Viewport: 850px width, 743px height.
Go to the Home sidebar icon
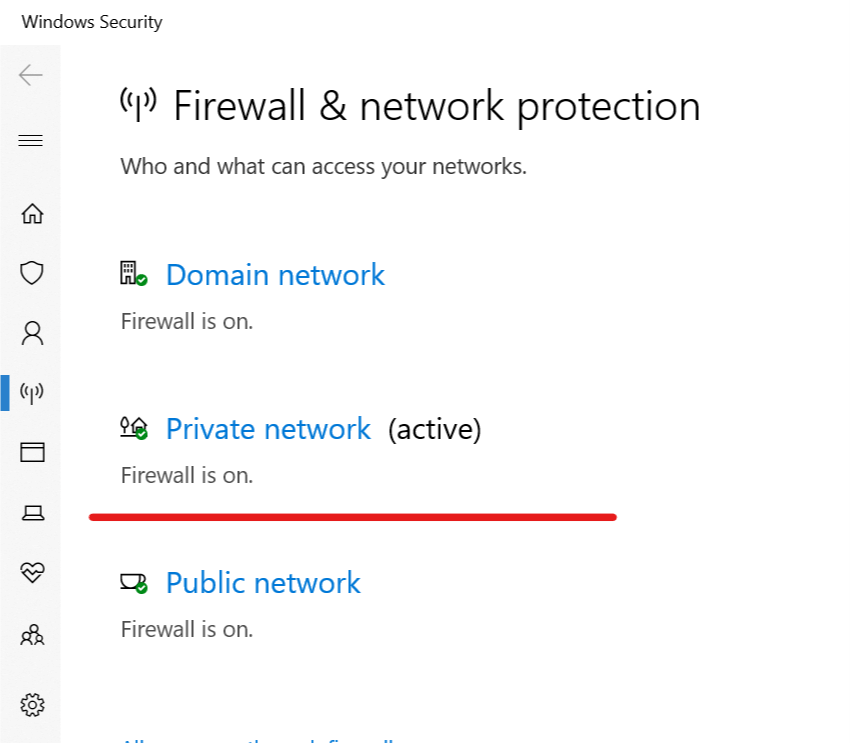tap(32, 214)
